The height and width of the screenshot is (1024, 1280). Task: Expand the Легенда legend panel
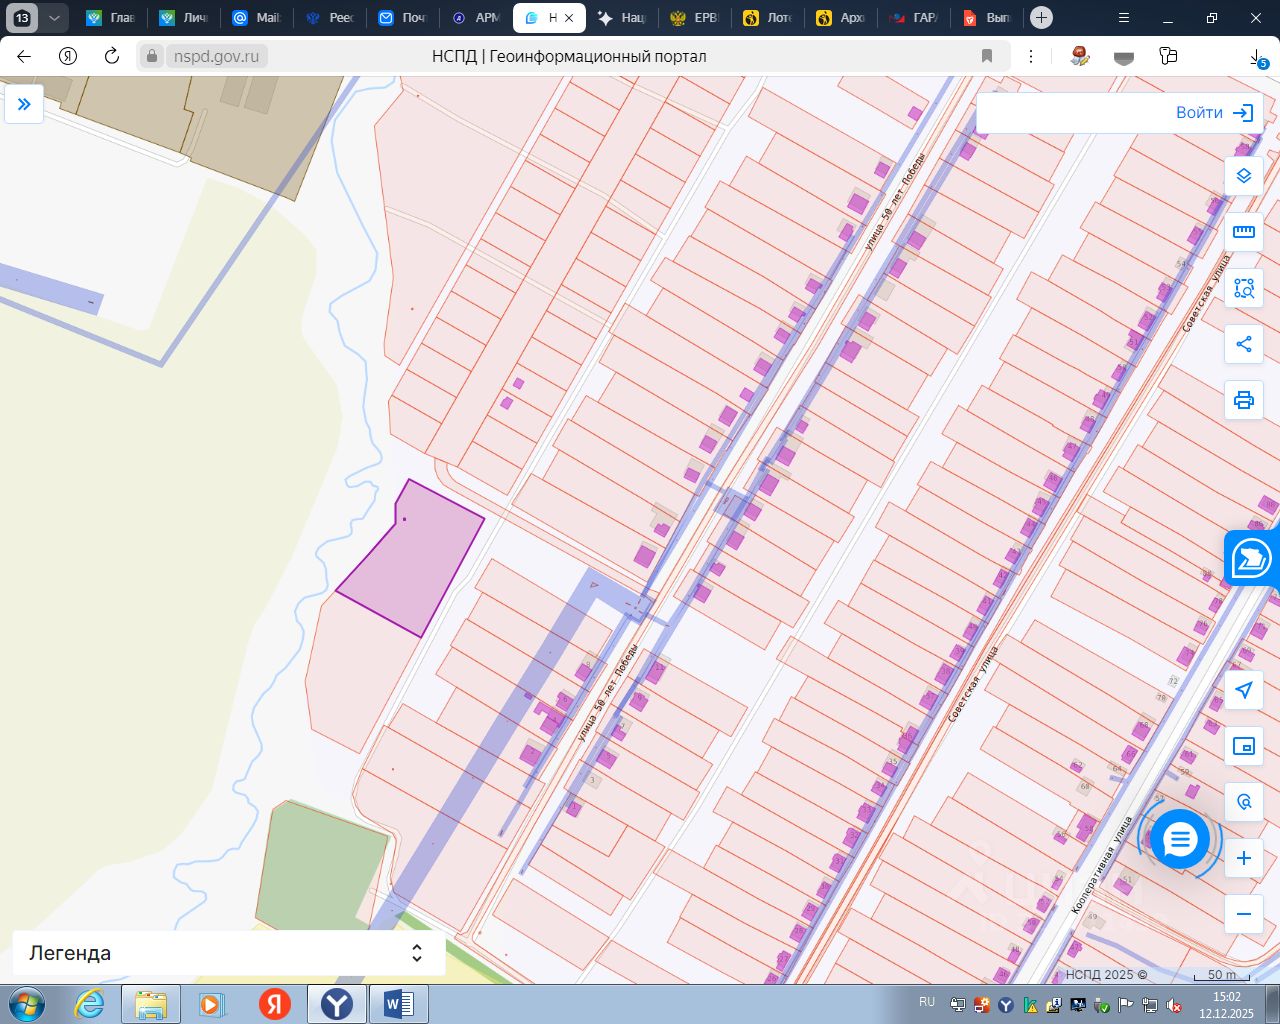pos(229,953)
